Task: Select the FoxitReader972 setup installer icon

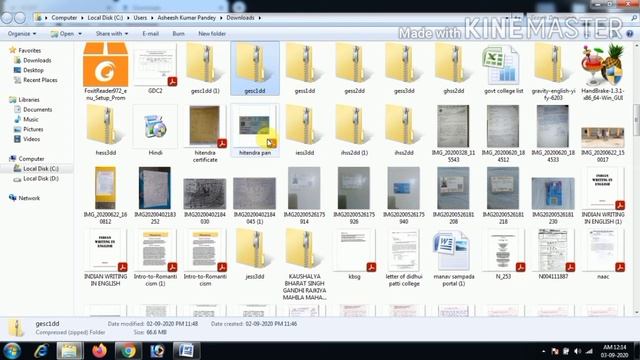Action: point(105,65)
